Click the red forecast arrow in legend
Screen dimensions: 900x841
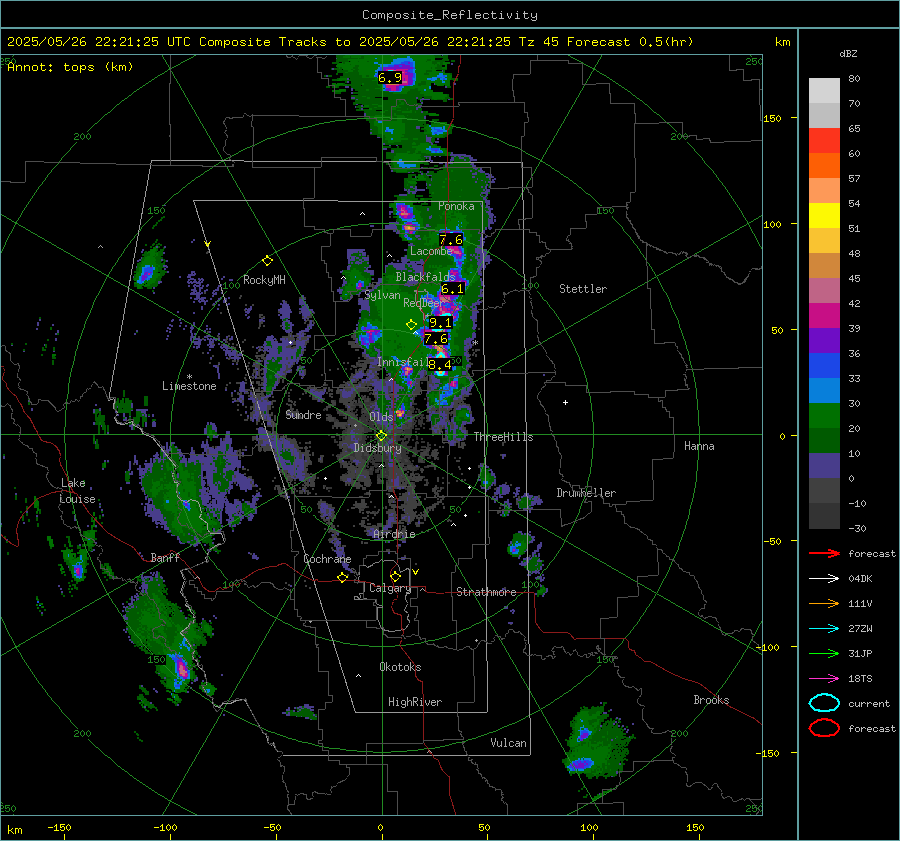coord(824,553)
